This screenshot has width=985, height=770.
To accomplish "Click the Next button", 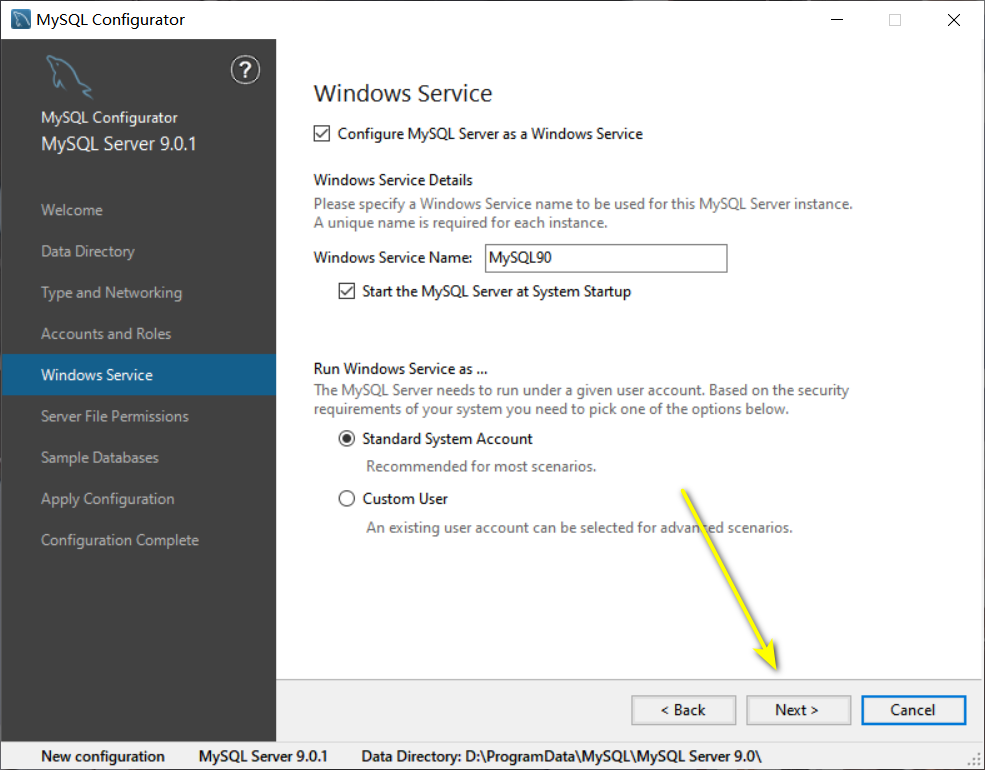I will [x=798, y=710].
